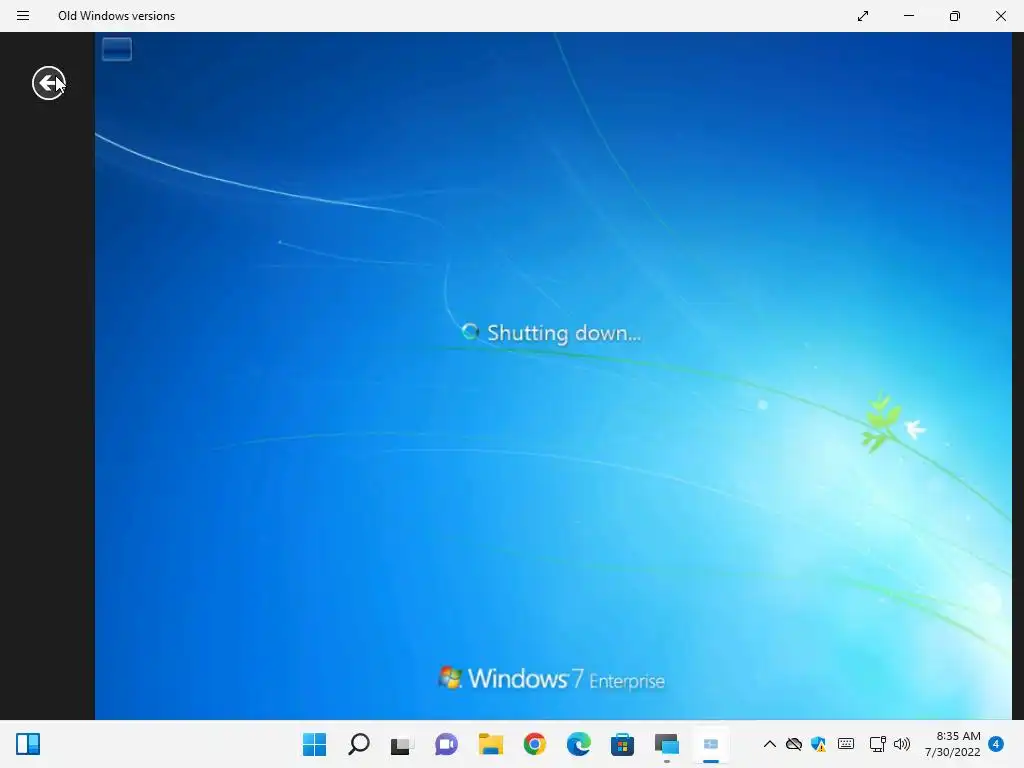Open the Windows Security tray icon
1024x768 pixels.
tap(818, 744)
